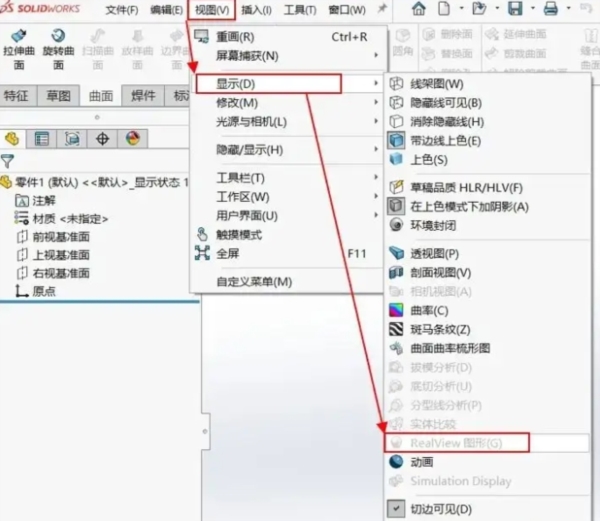Expand the 隐藏/显示(H) submenu
This screenshot has width=600, height=521.
pos(287,150)
